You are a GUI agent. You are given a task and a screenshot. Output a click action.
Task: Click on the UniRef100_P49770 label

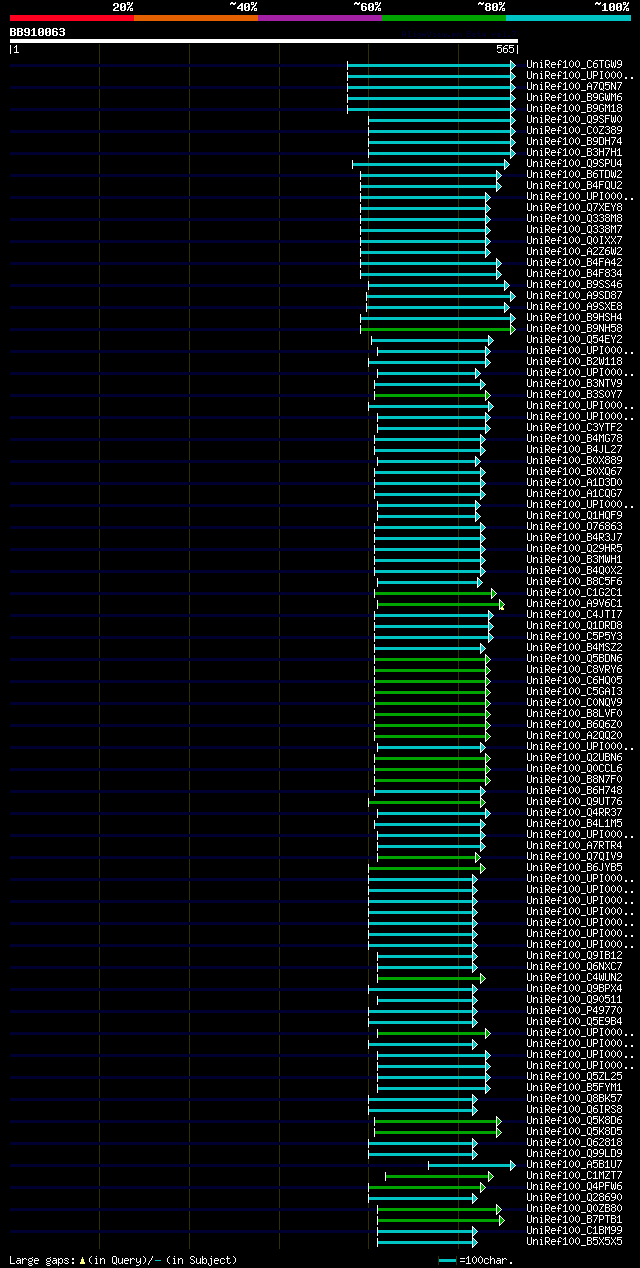574,1010
